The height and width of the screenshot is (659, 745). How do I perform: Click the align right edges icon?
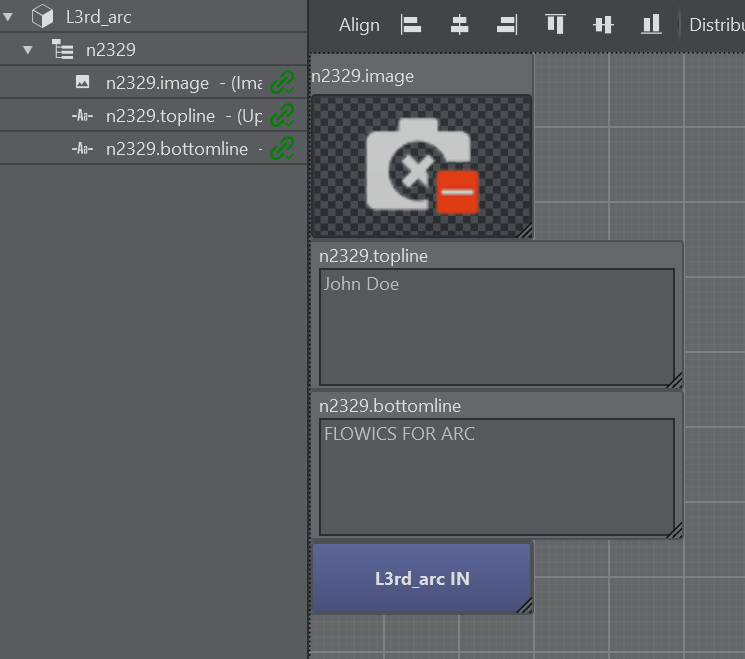coord(507,25)
